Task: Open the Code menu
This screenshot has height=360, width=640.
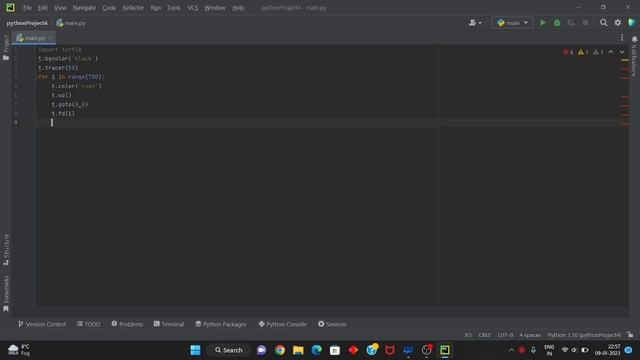Action: point(109,8)
